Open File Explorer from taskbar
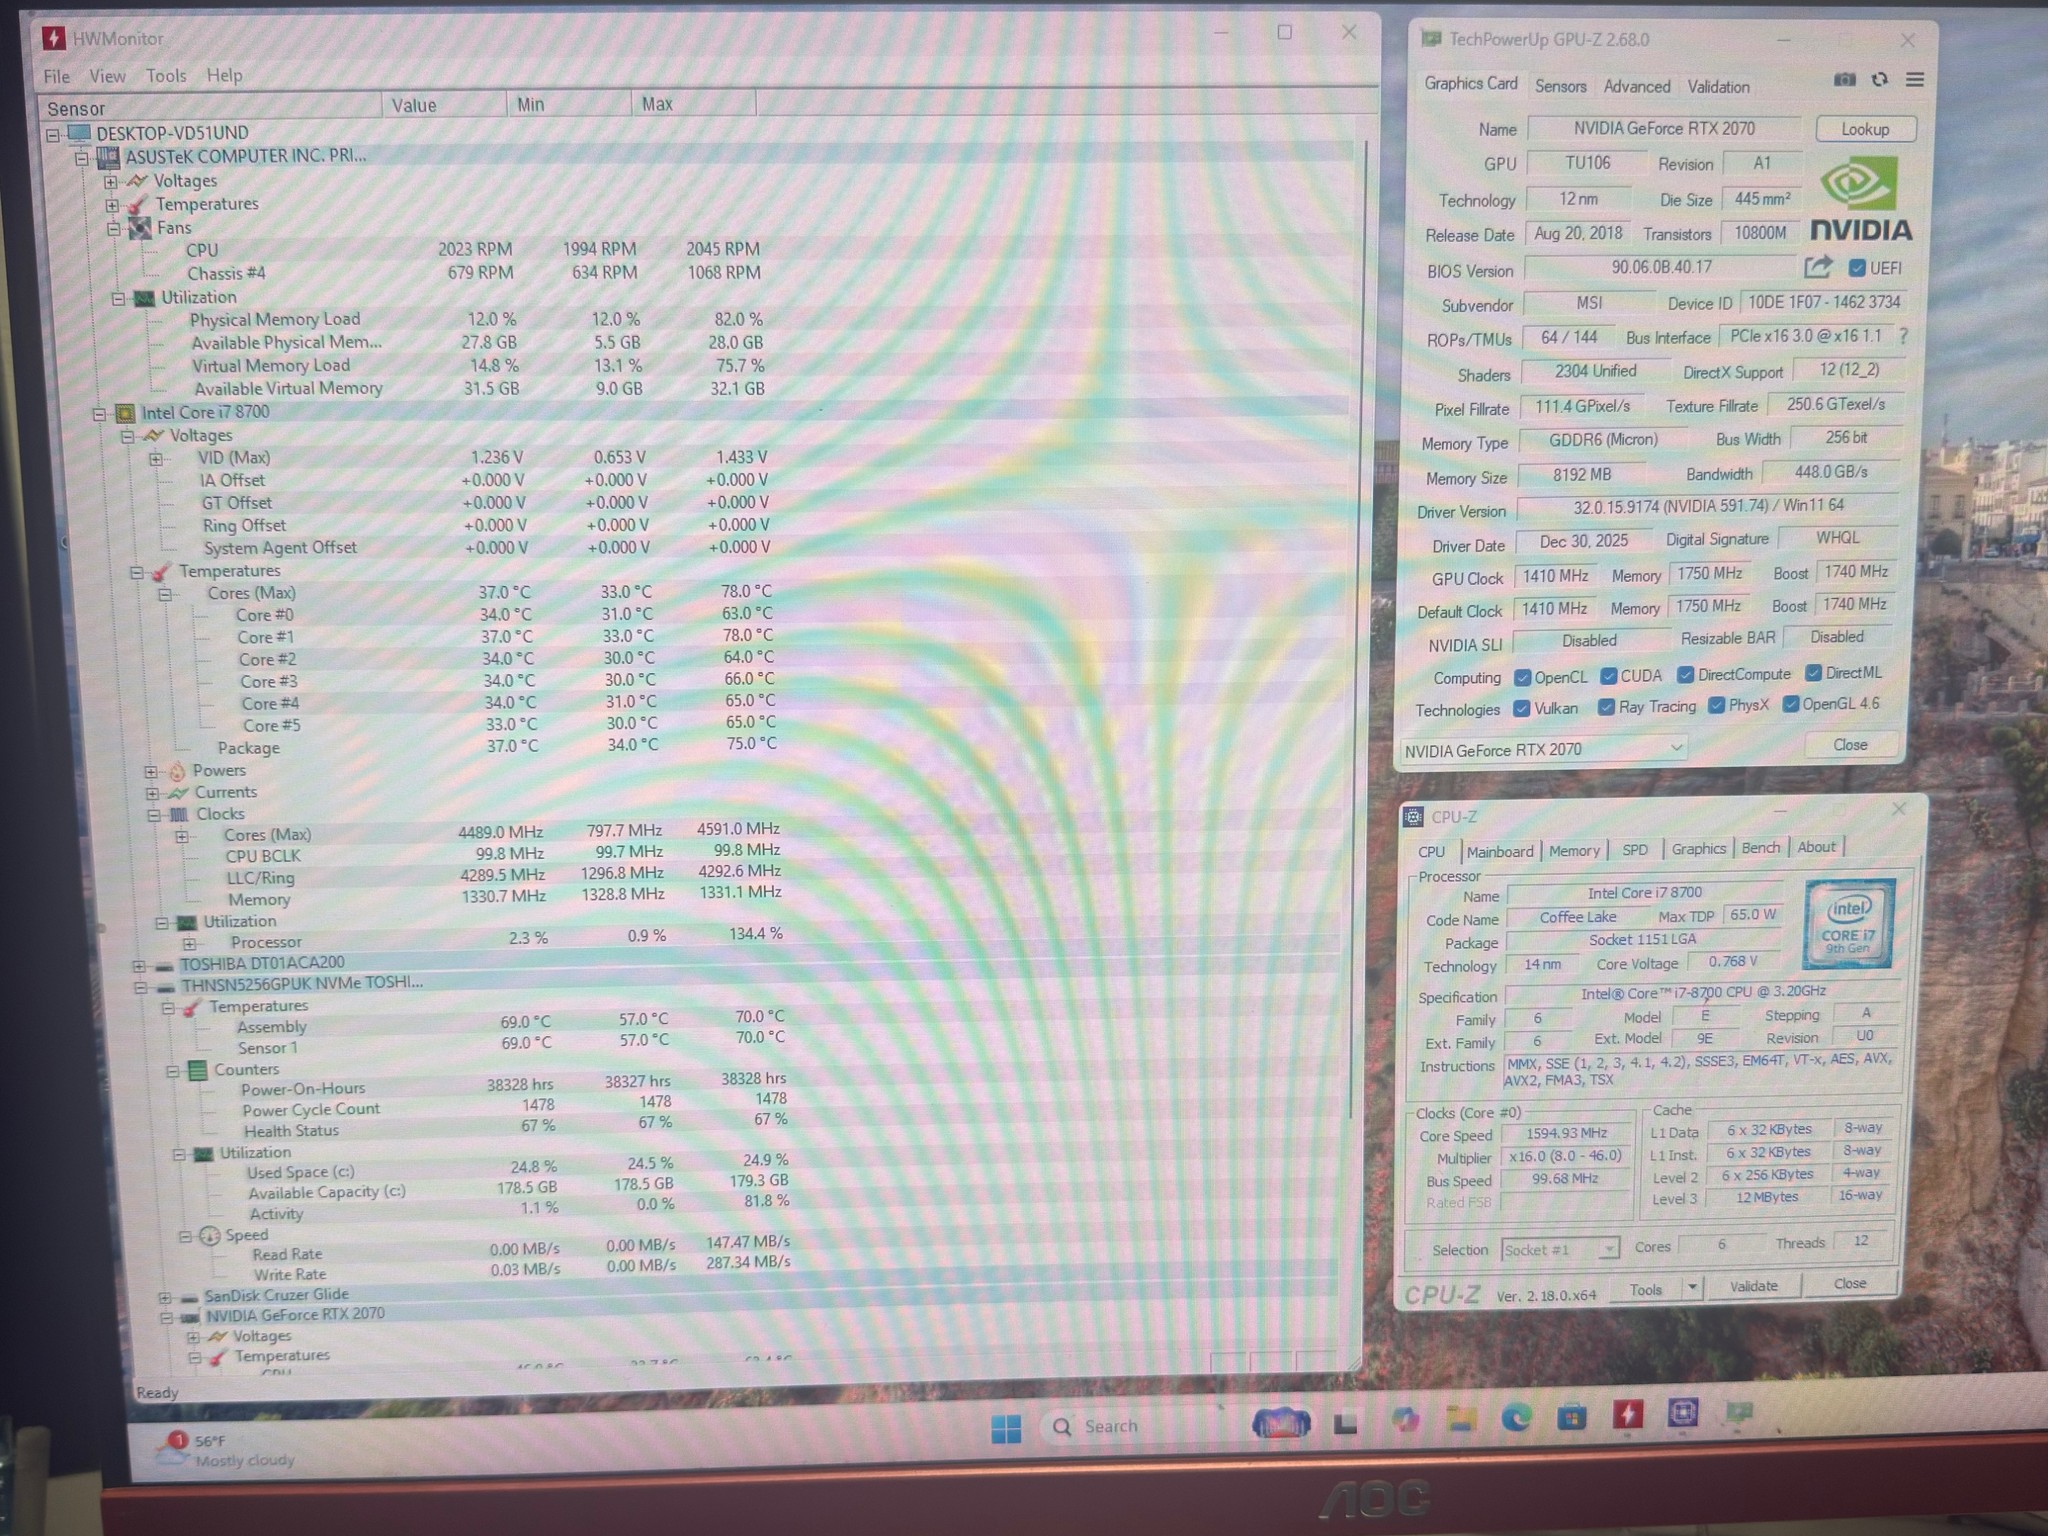The width and height of the screenshot is (2048, 1536). 1461,1418
